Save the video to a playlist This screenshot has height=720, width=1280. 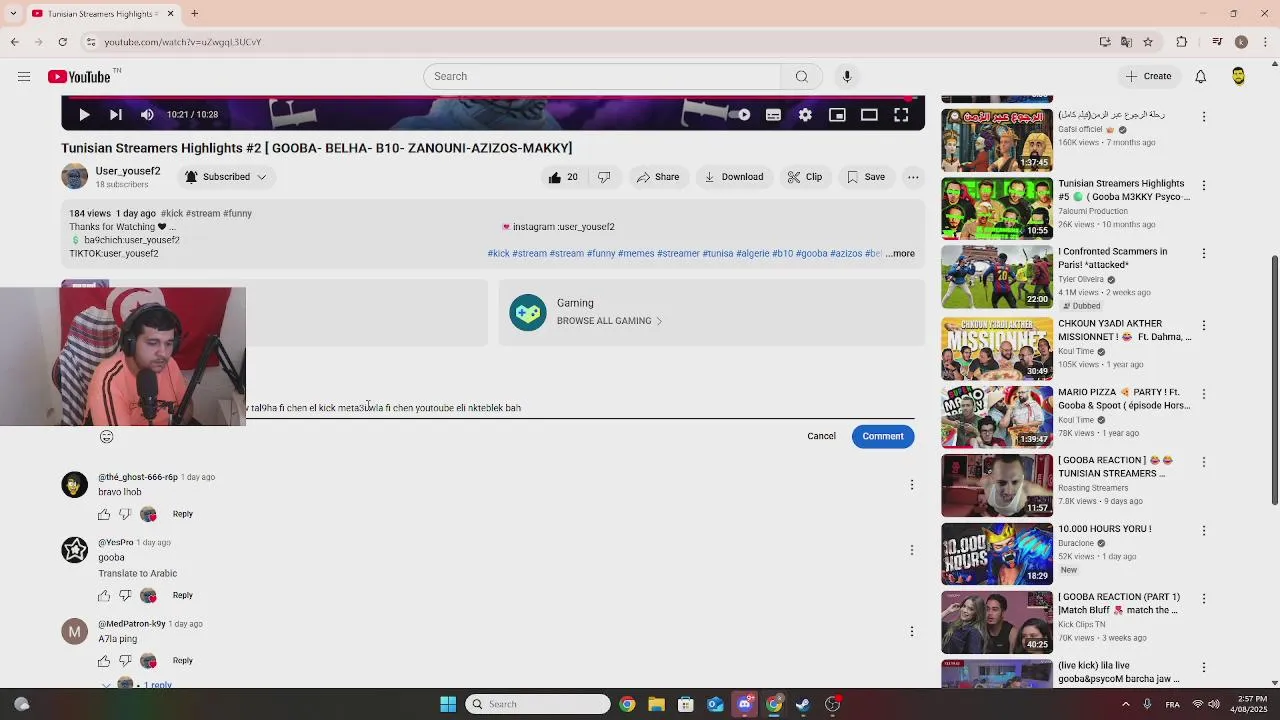pyautogui.click(x=866, y=177)
